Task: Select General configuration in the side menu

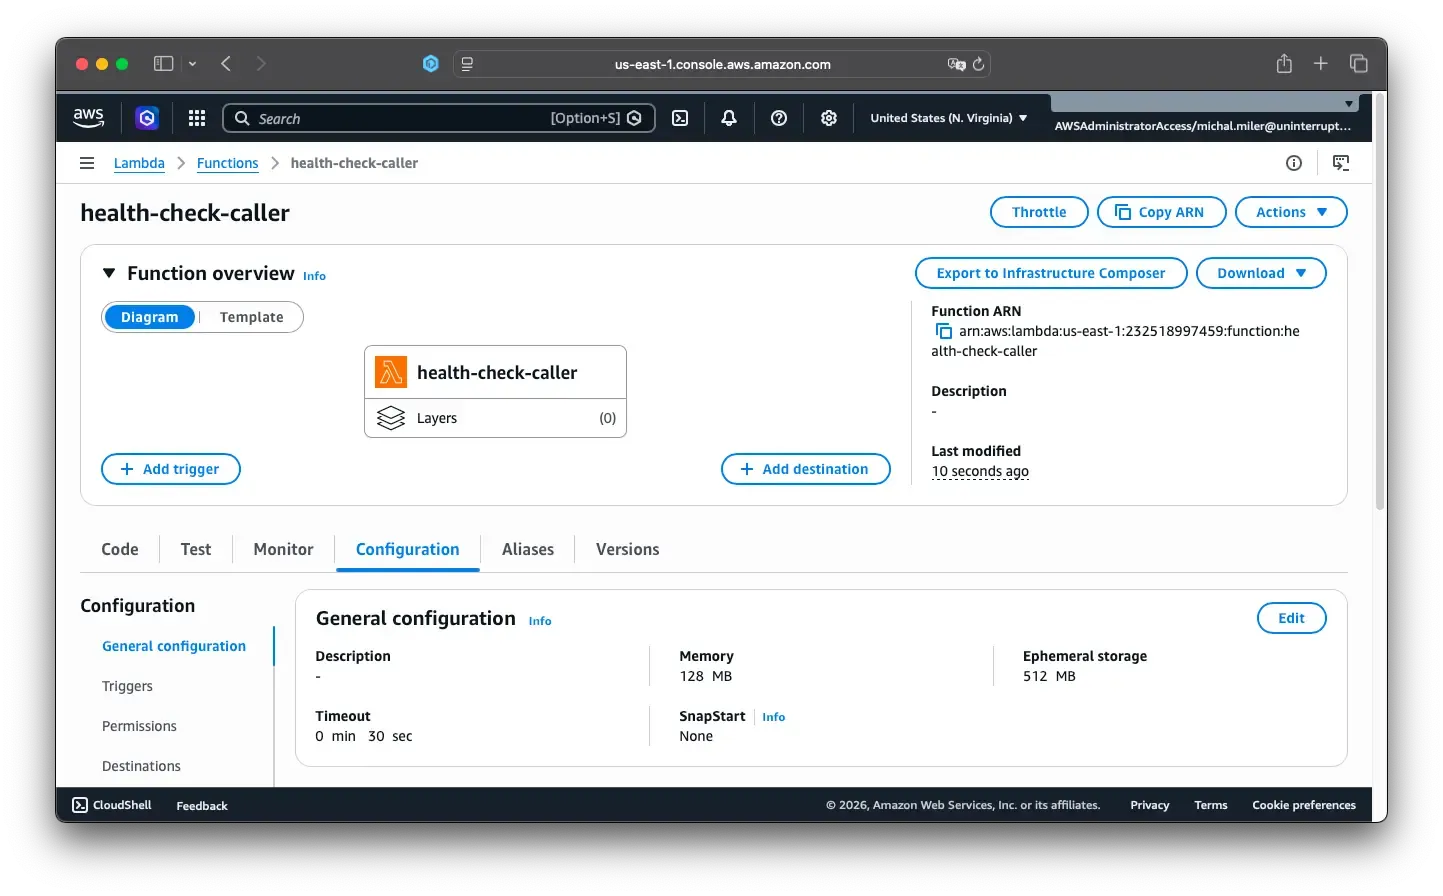Action: point(174,646)
